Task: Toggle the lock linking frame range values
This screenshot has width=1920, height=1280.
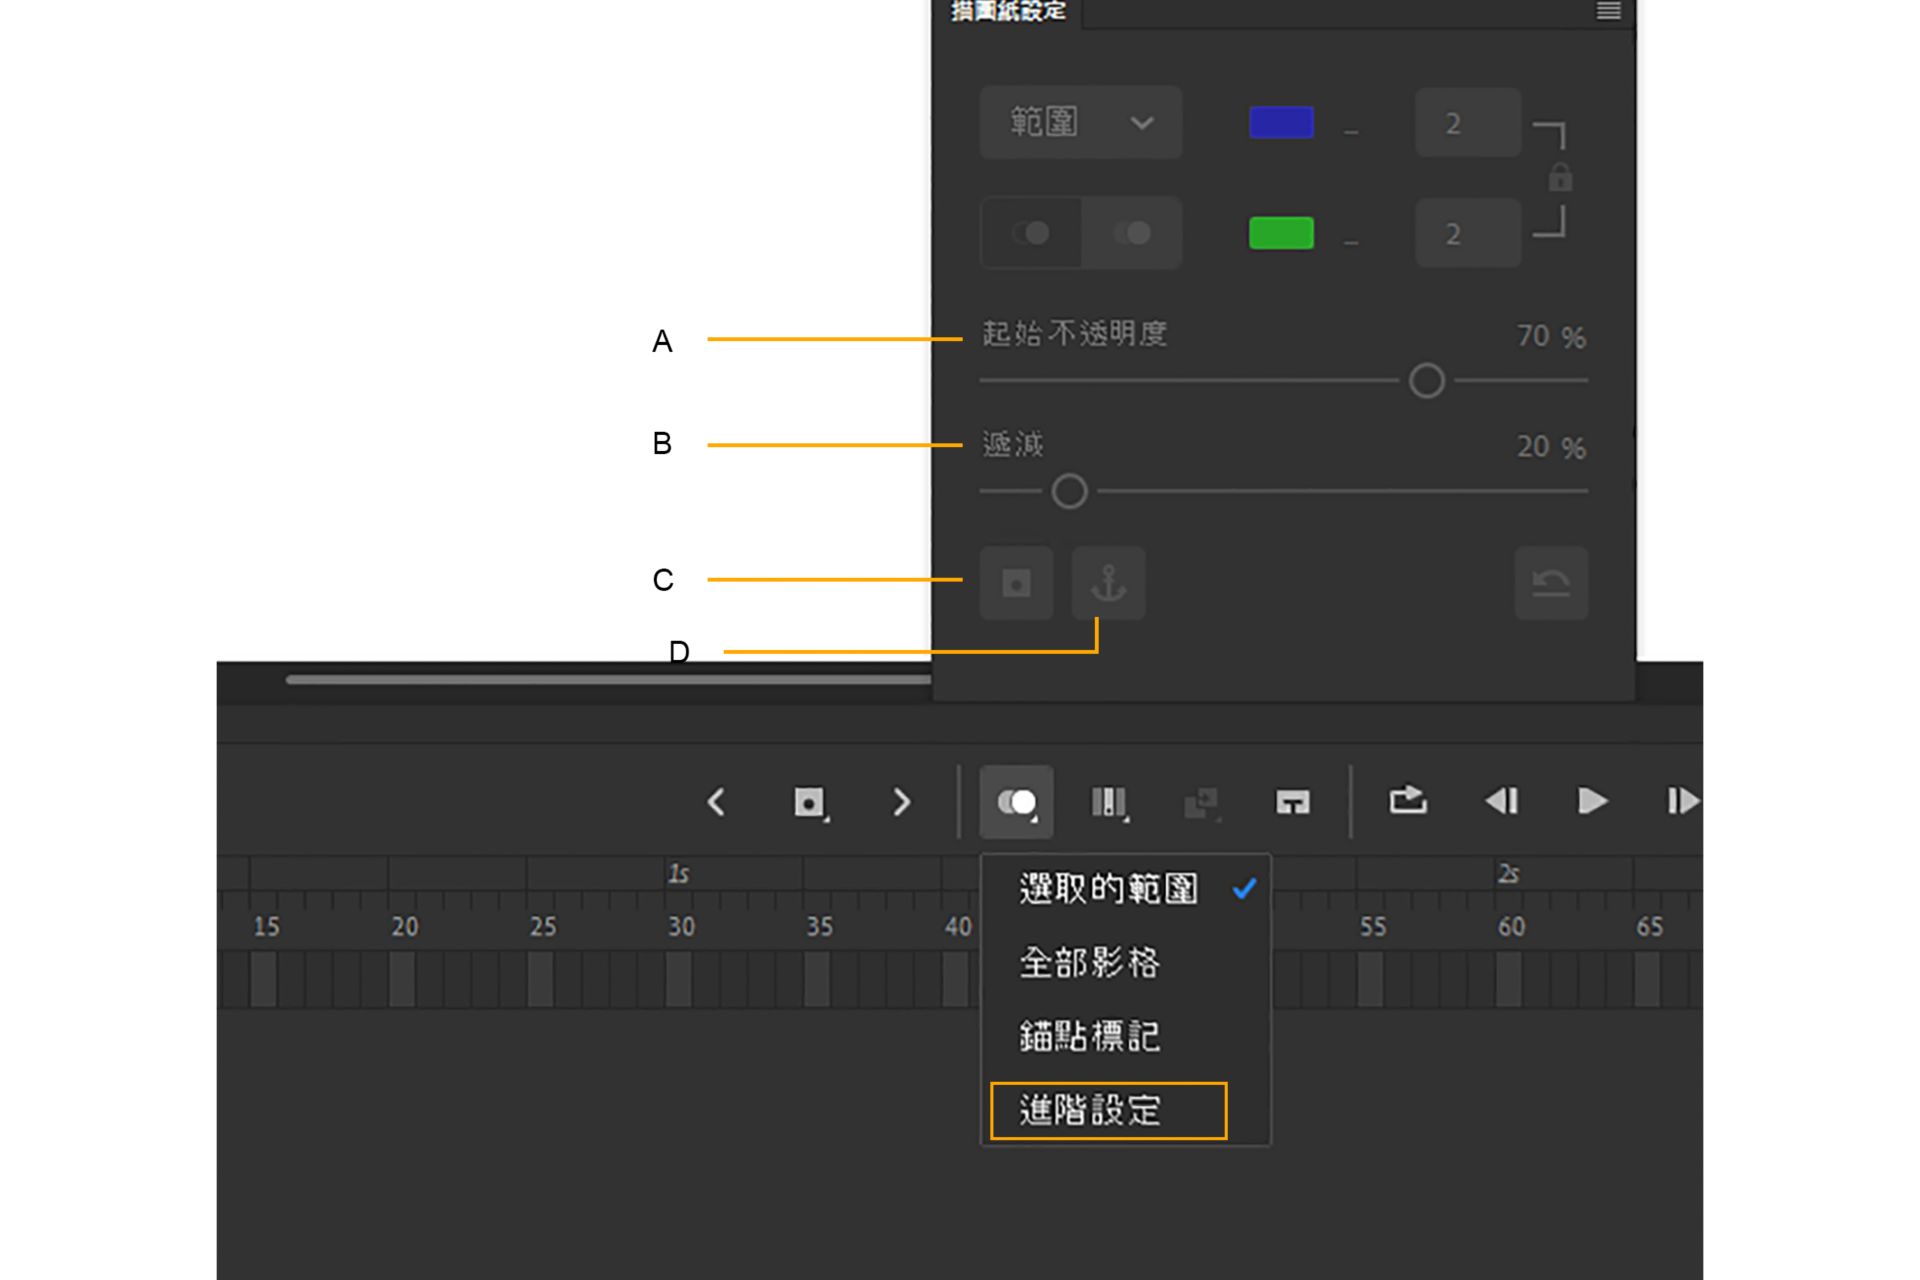Action: 1560,178
